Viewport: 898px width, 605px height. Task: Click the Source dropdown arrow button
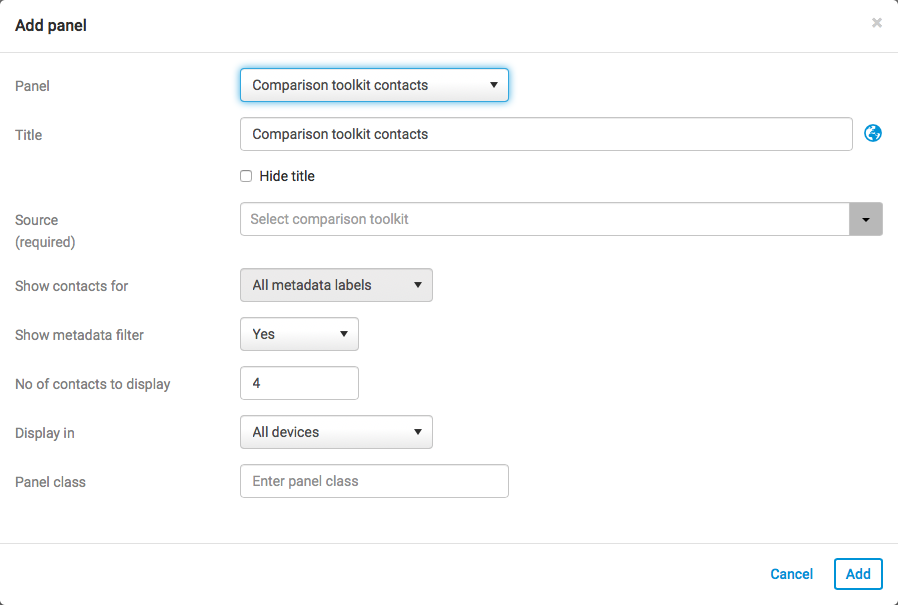tap(865, 219)
